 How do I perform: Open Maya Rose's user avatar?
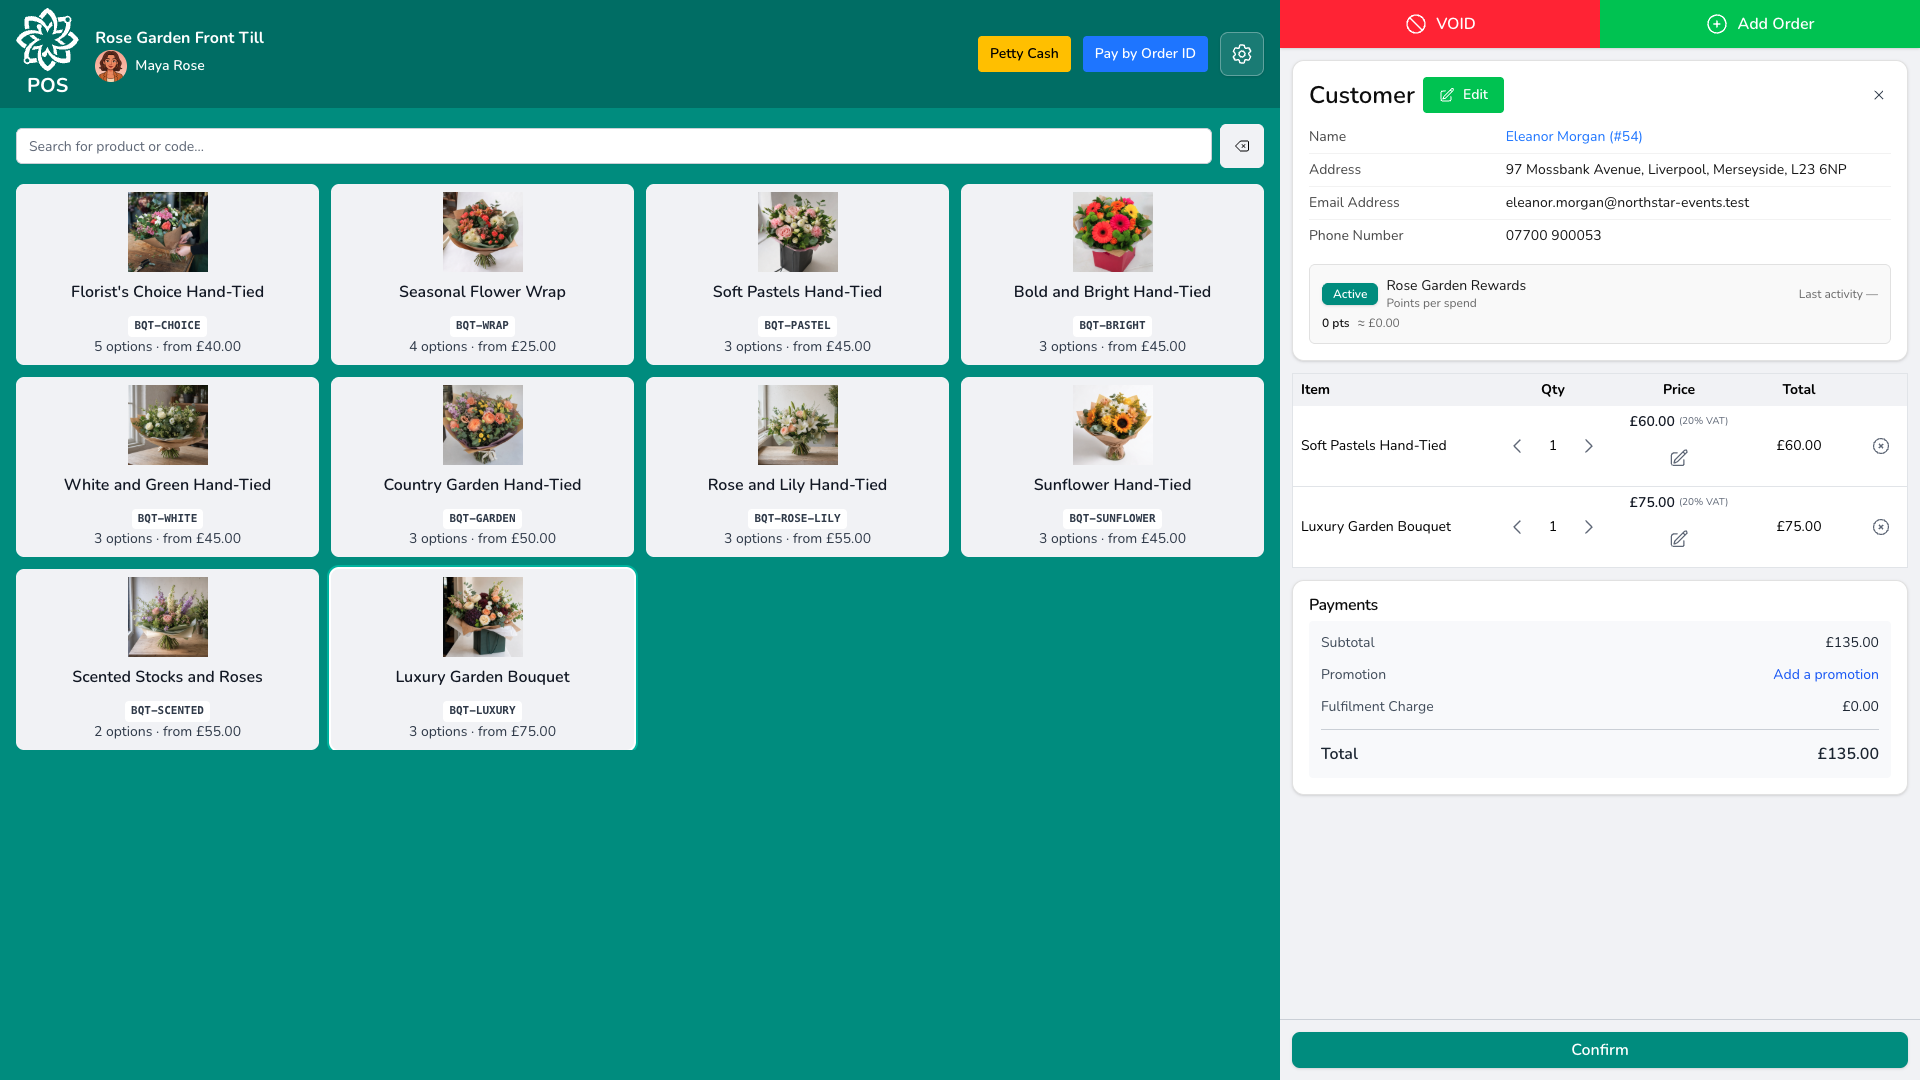pyautogui.click(x=111, y=66)
